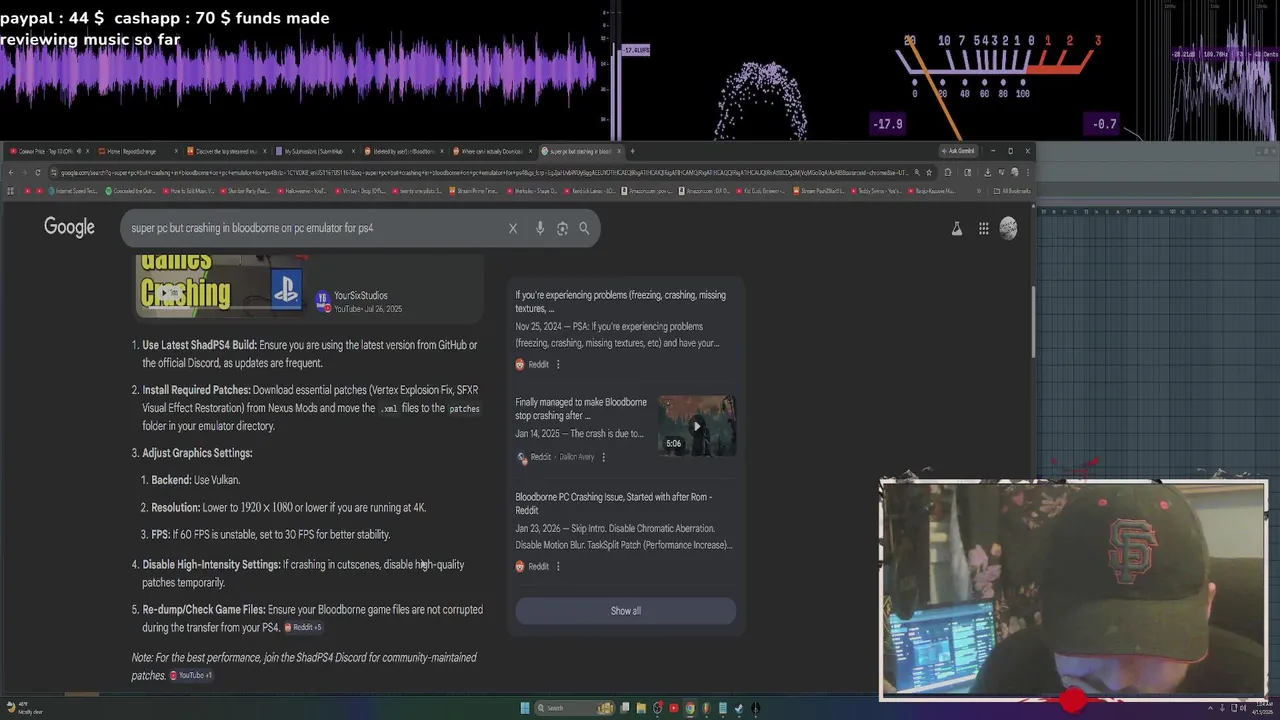This screenshot has width=1280, height=720.
Task: Open the Ask Gemini button
Action: (958, 151)
